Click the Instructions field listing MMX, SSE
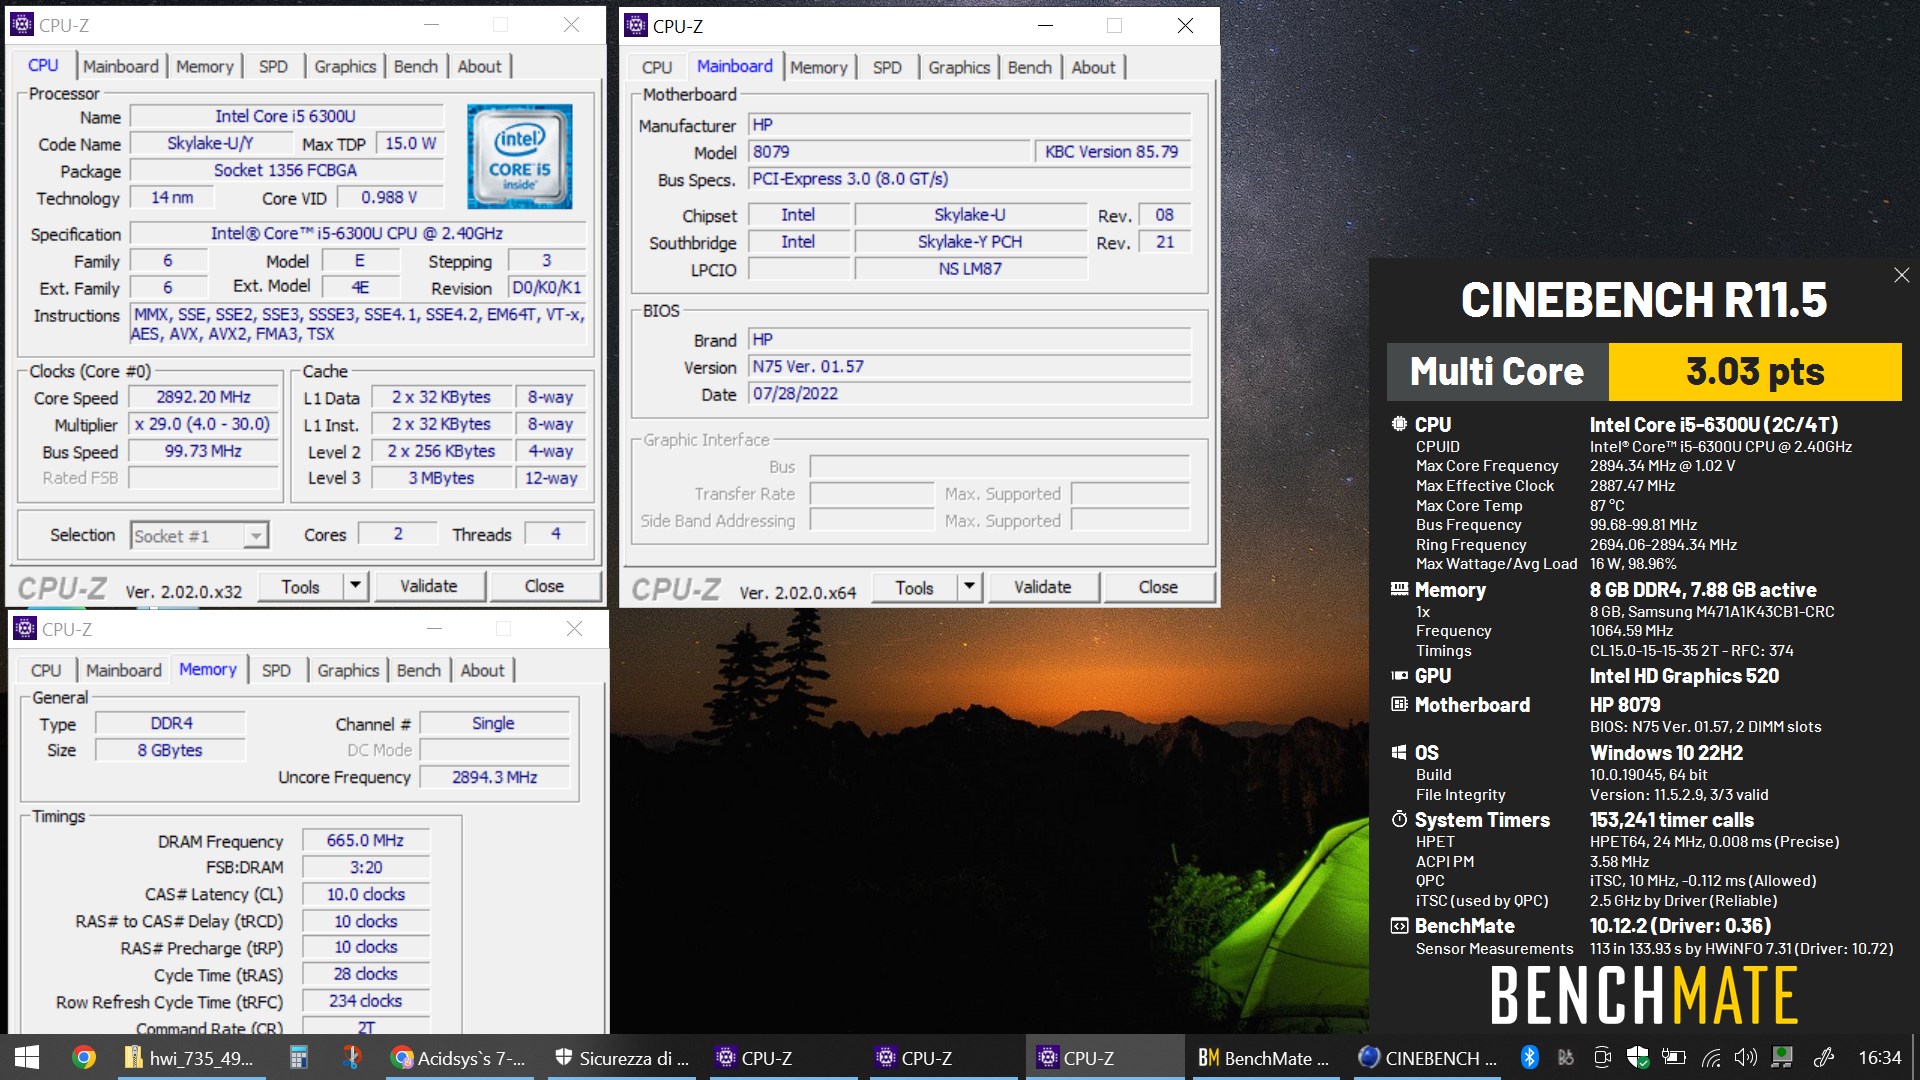The width and height of the screenshot is (1920, 1080). (x=358, y=324)
